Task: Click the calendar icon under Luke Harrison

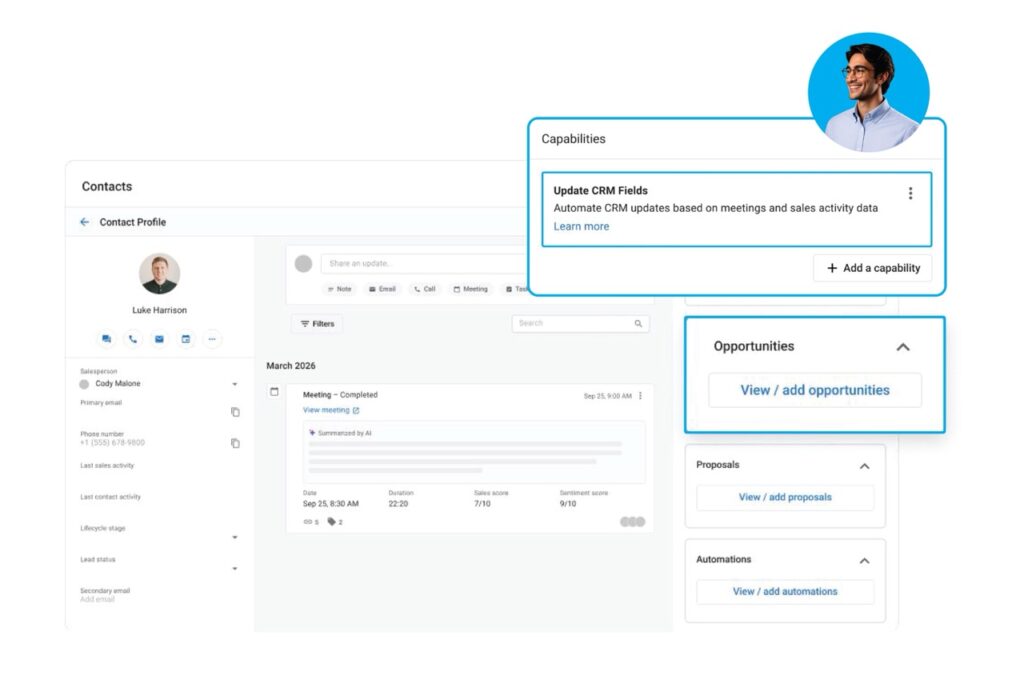Action: (x=185, y=339)
